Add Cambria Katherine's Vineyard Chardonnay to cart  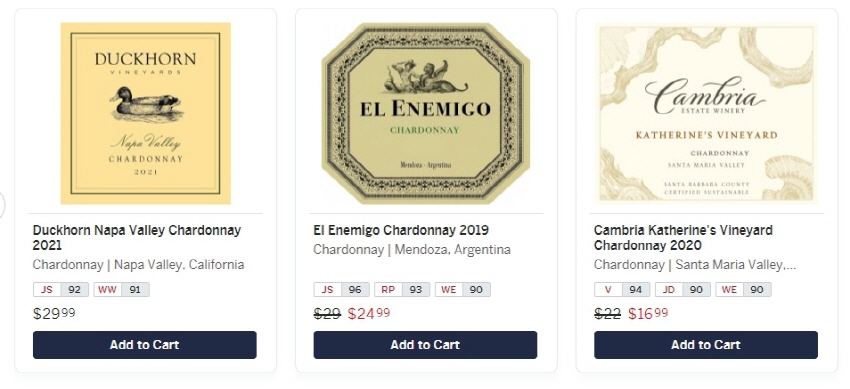(706, 345)
